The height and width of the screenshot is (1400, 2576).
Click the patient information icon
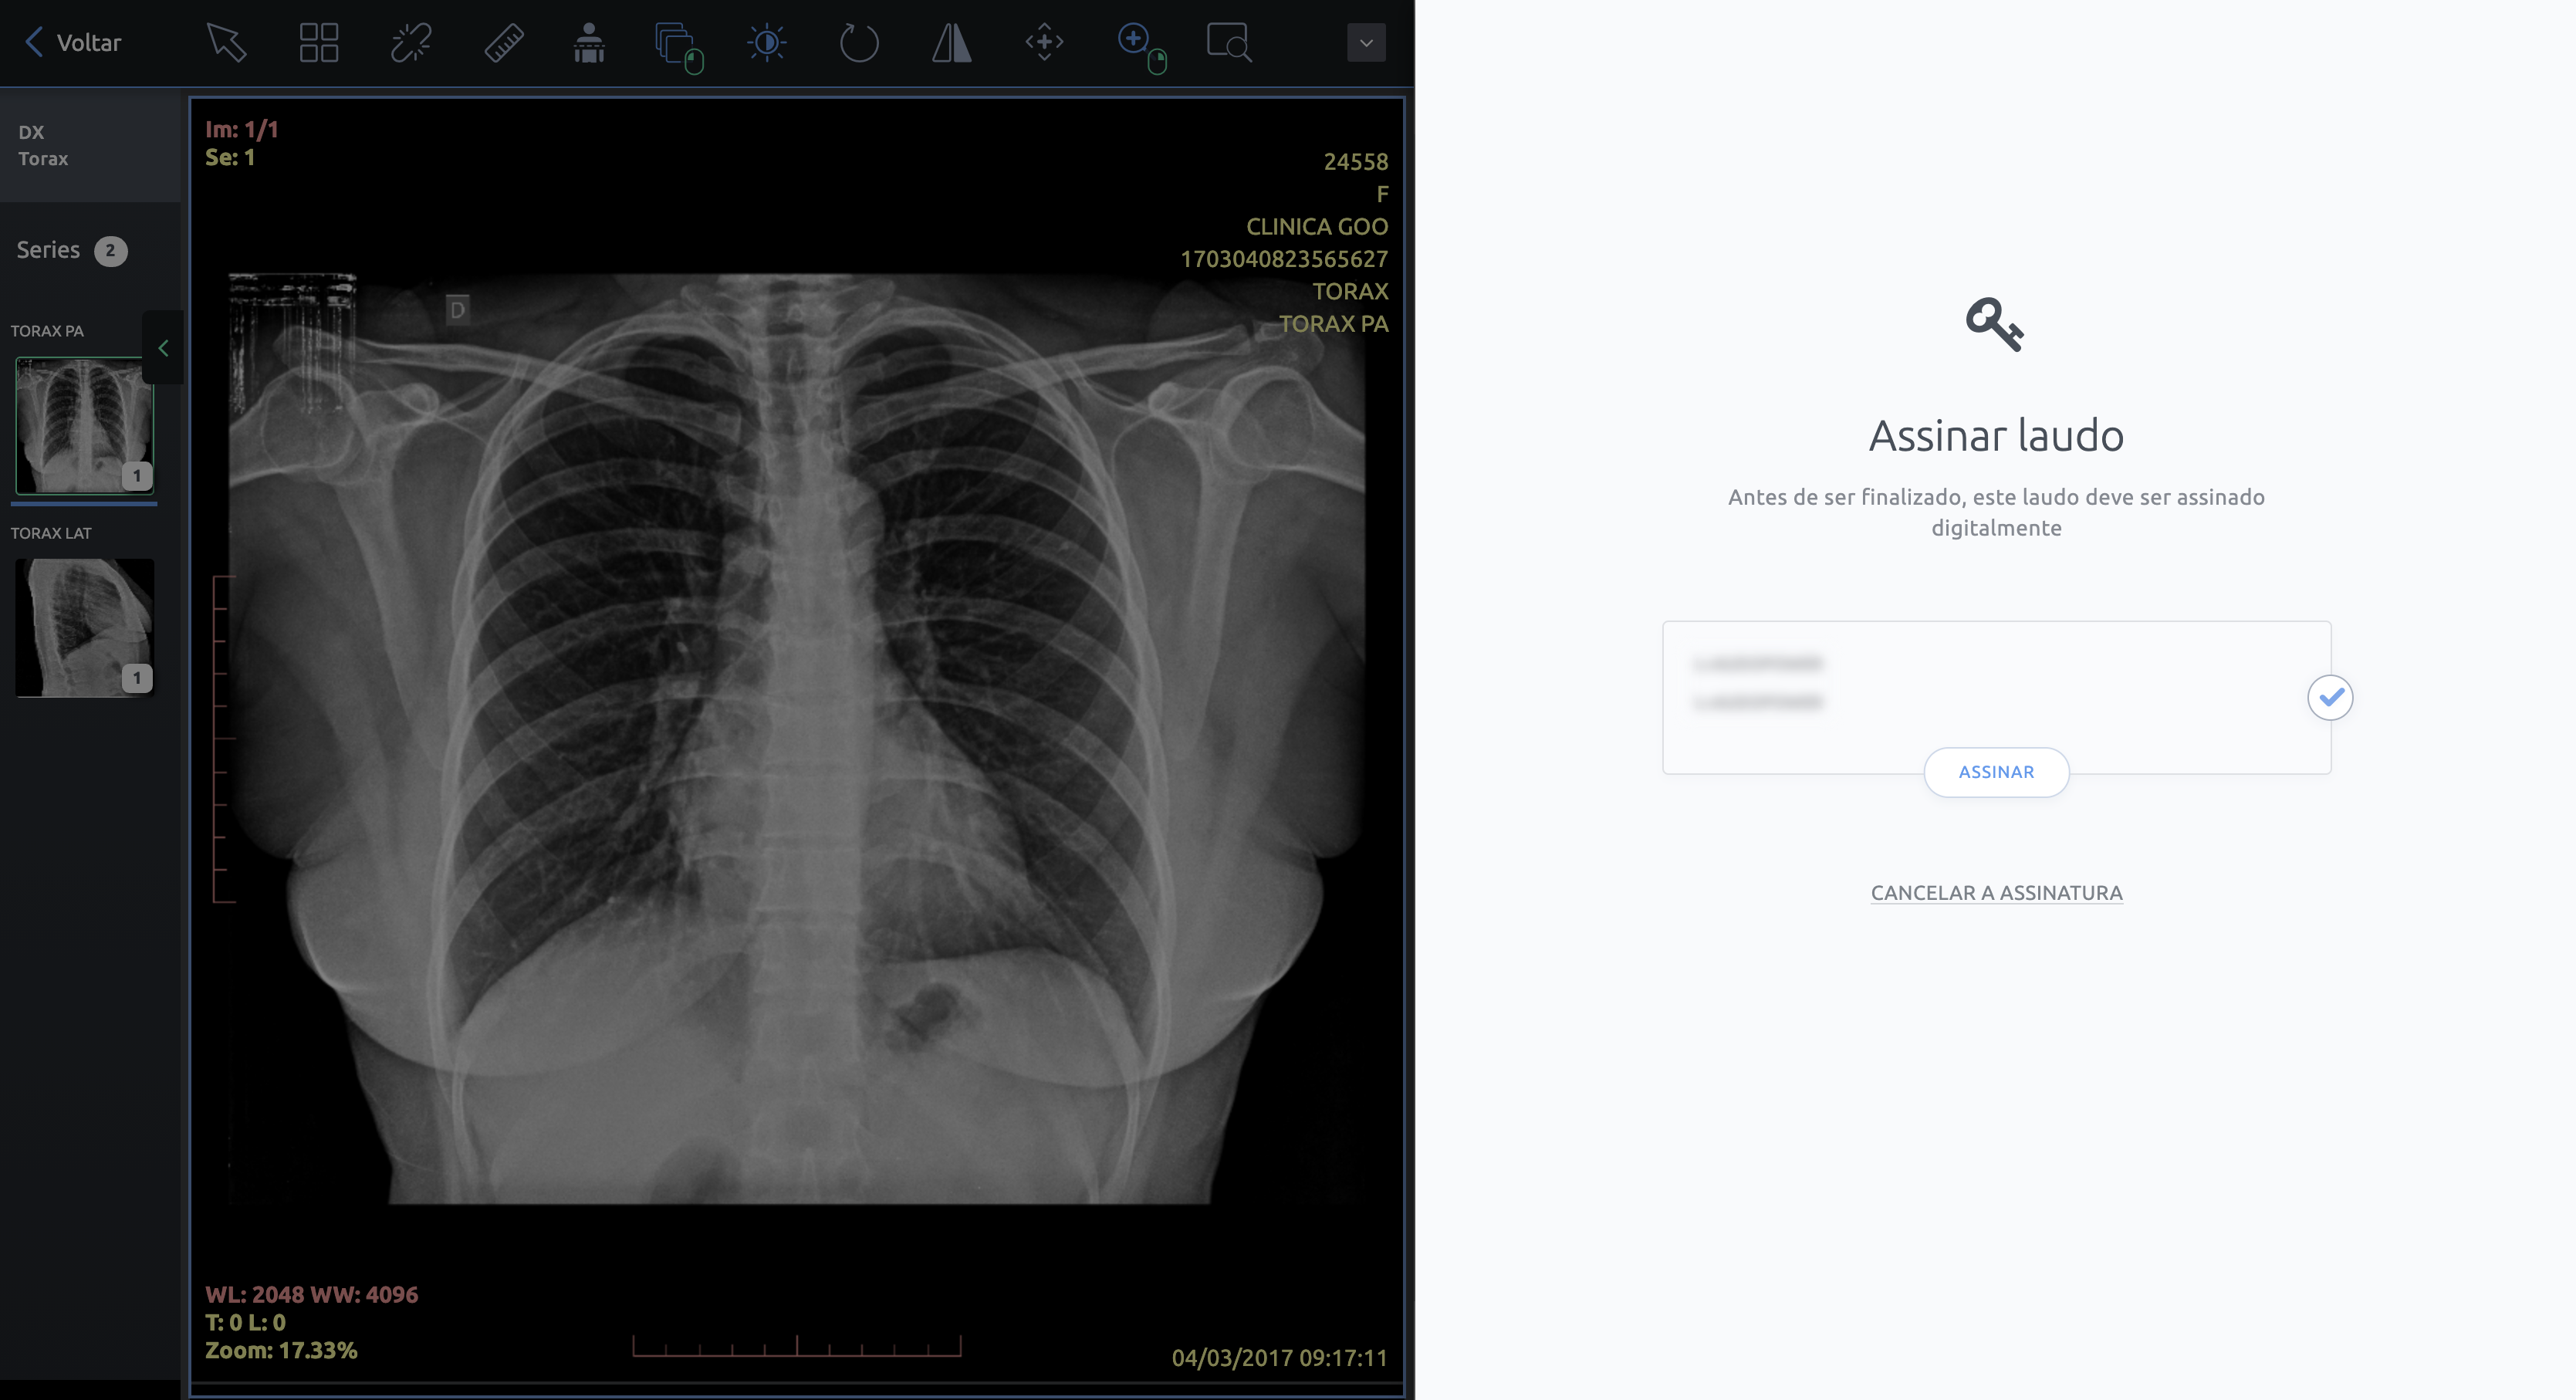point(589,43)
